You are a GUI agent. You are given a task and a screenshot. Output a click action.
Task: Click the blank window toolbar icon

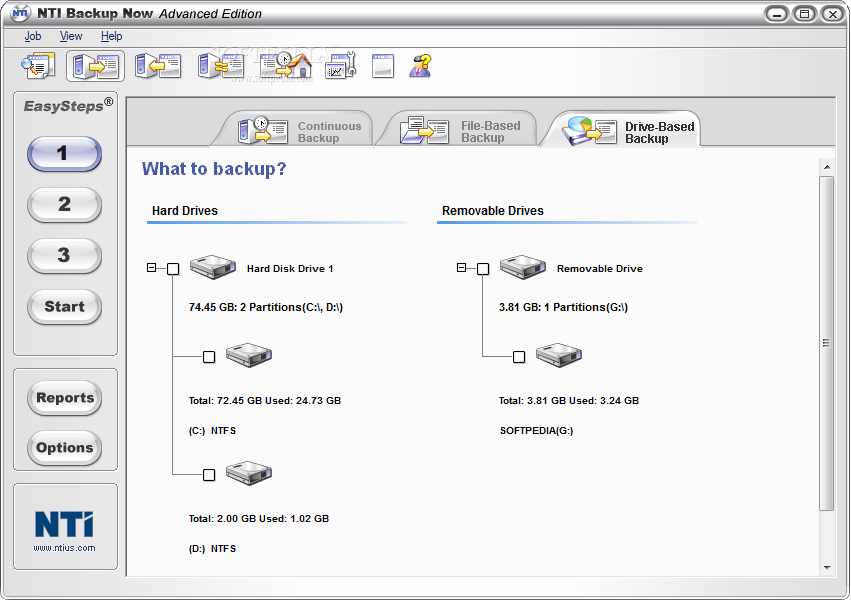coord(383,66)
